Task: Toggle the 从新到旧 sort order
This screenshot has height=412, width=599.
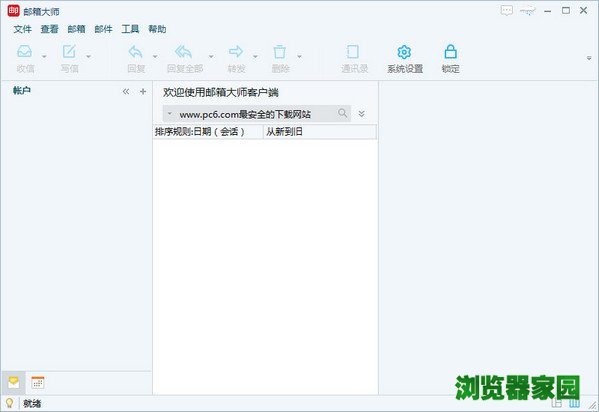Action: 320,132
